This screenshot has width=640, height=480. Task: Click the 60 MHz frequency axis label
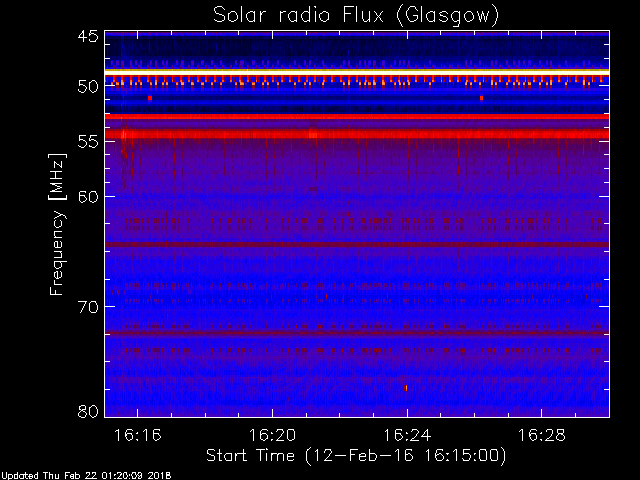coord(88,197)
